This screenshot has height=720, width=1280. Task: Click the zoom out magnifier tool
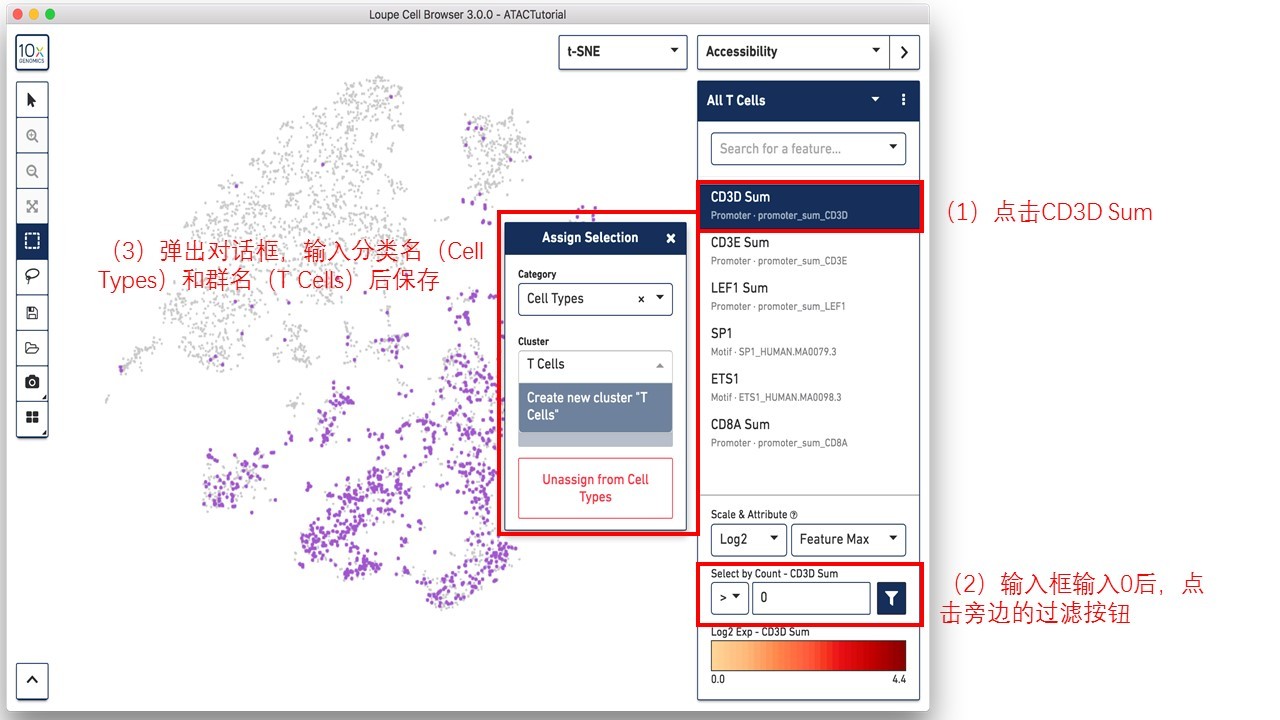[x=32, y=171]
